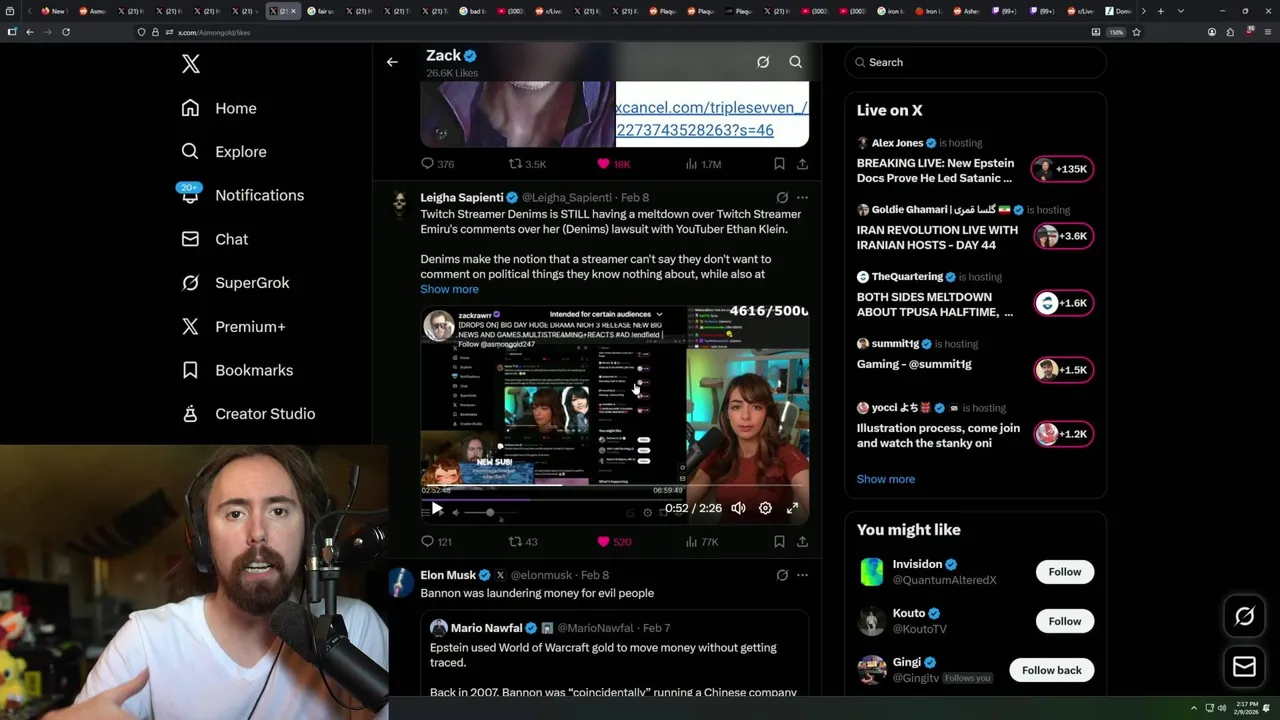Join the Alex Jones live with +135K
1280x720 pixels.
point(1062,169)
